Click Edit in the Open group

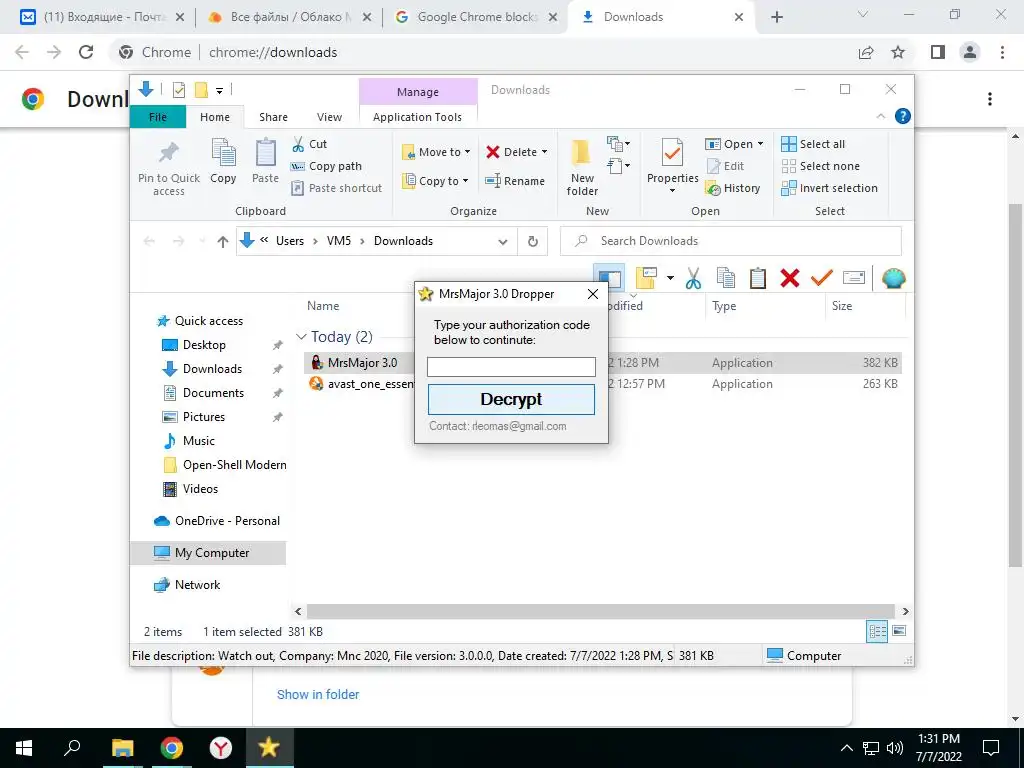pos(726,166)
